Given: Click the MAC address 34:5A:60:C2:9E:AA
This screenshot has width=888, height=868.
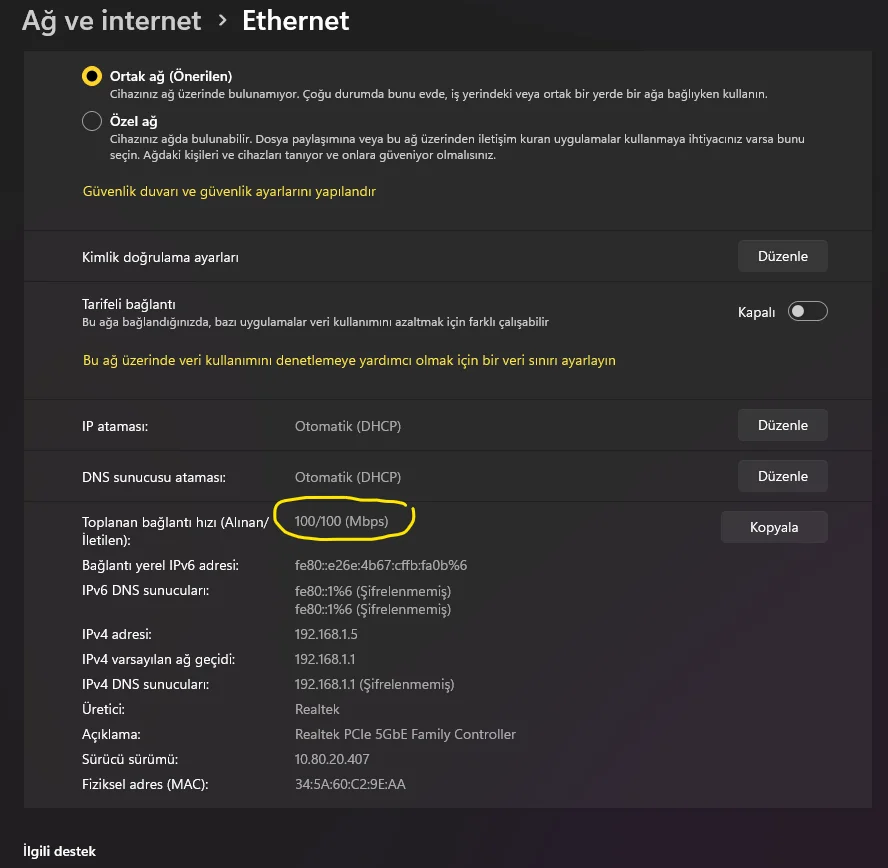Looking at the screenshot, I should tap(350, 784).
